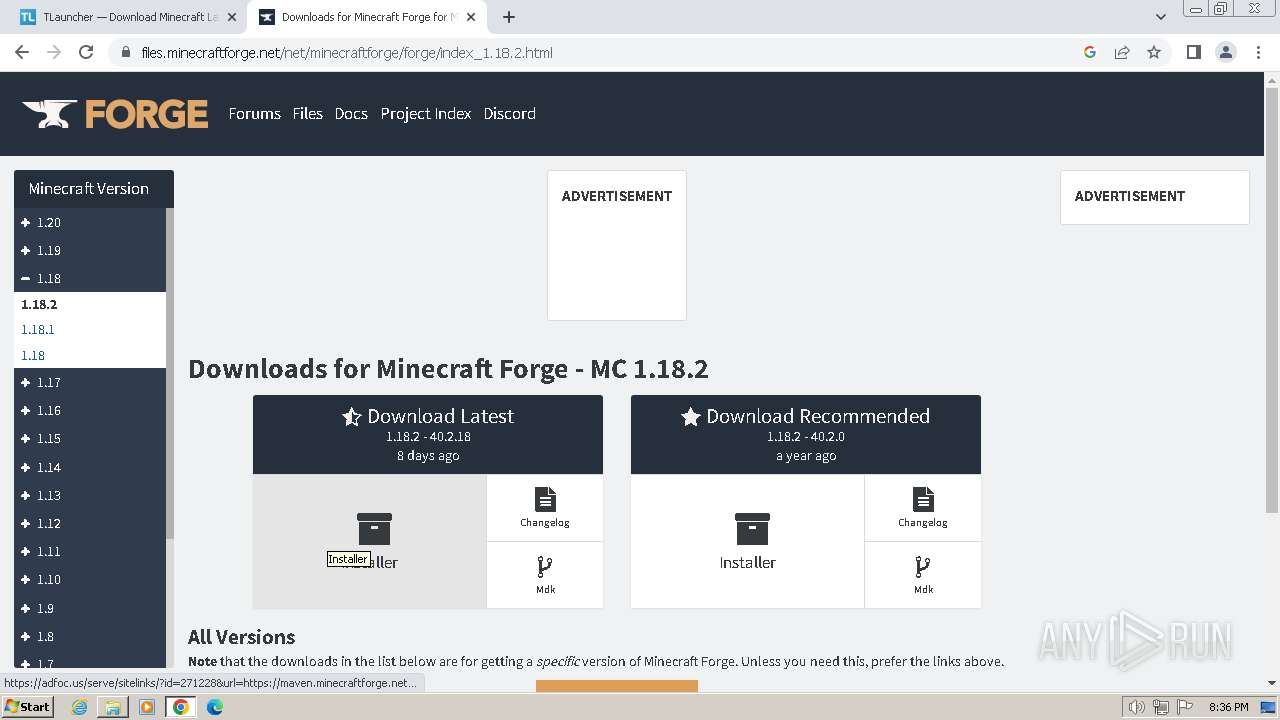Viewport: 1280px width, 720px height.
Task: Open Internet Explorer from taskbar
Action: (x=80, y=707)
